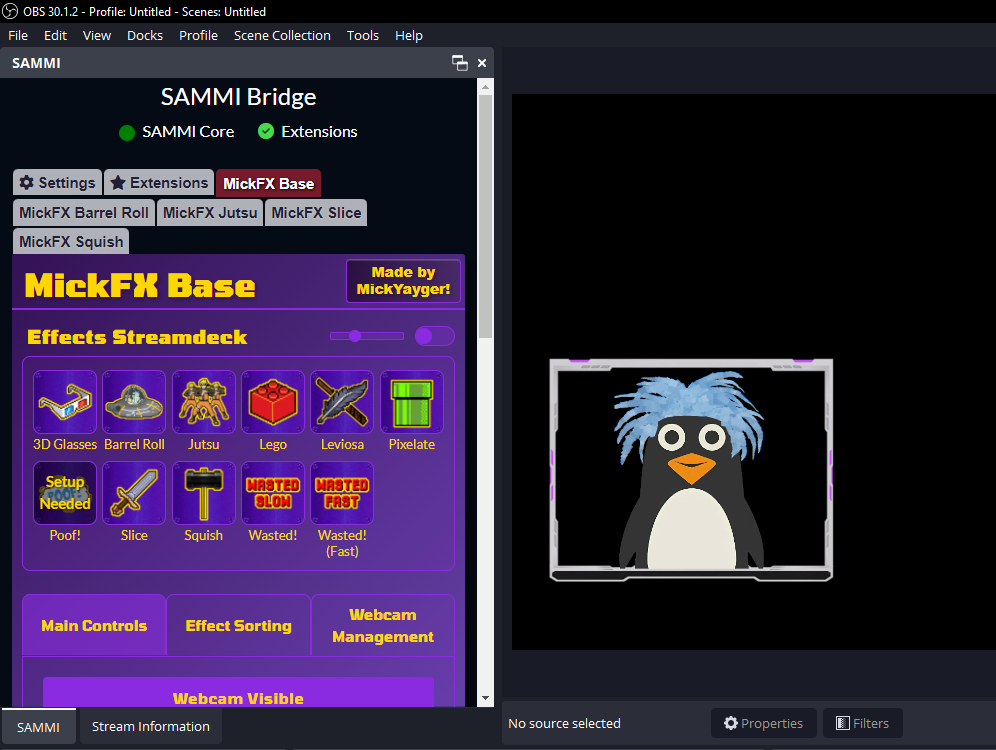This screenshot has height=750, width=996.
Task: Trigger the Barrel Roll UFO effect icon
Action: [134, 402]
